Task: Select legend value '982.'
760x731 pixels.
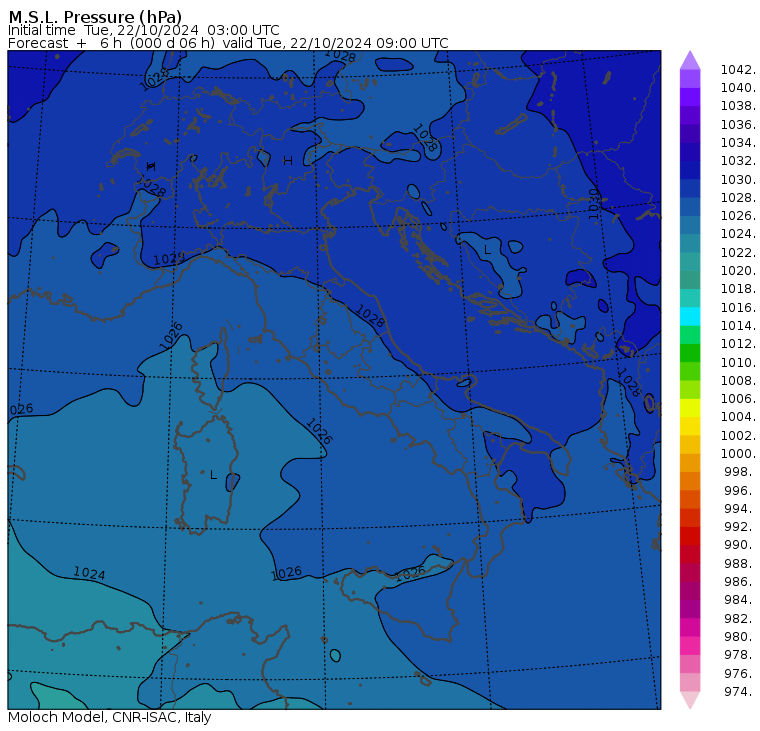Action: (x=740, y=619)
